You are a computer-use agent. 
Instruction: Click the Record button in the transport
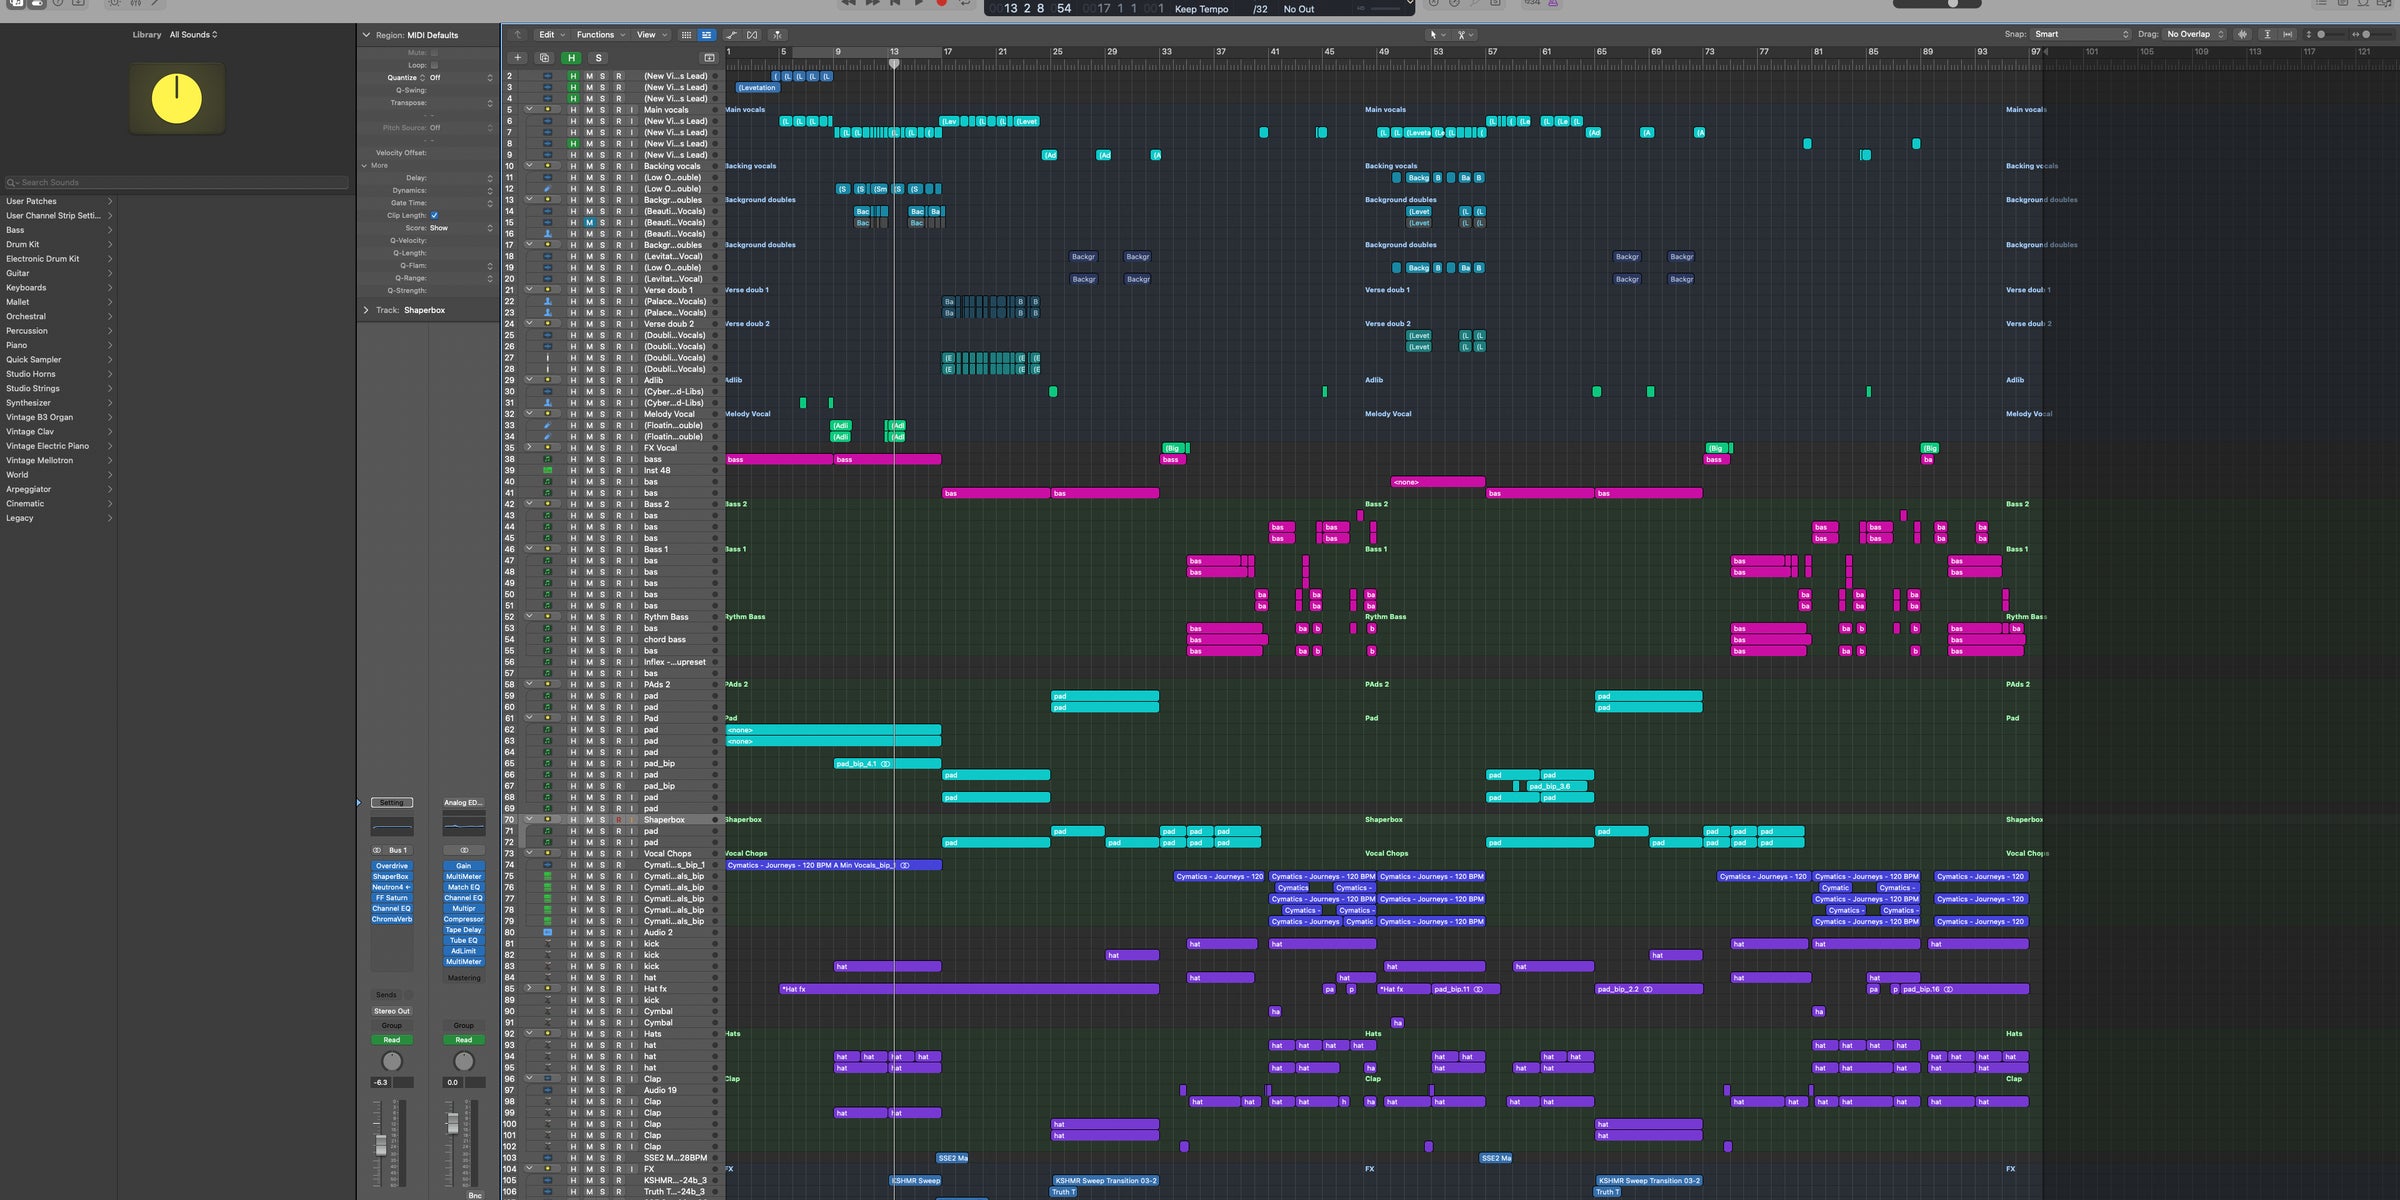pos(940,4)
